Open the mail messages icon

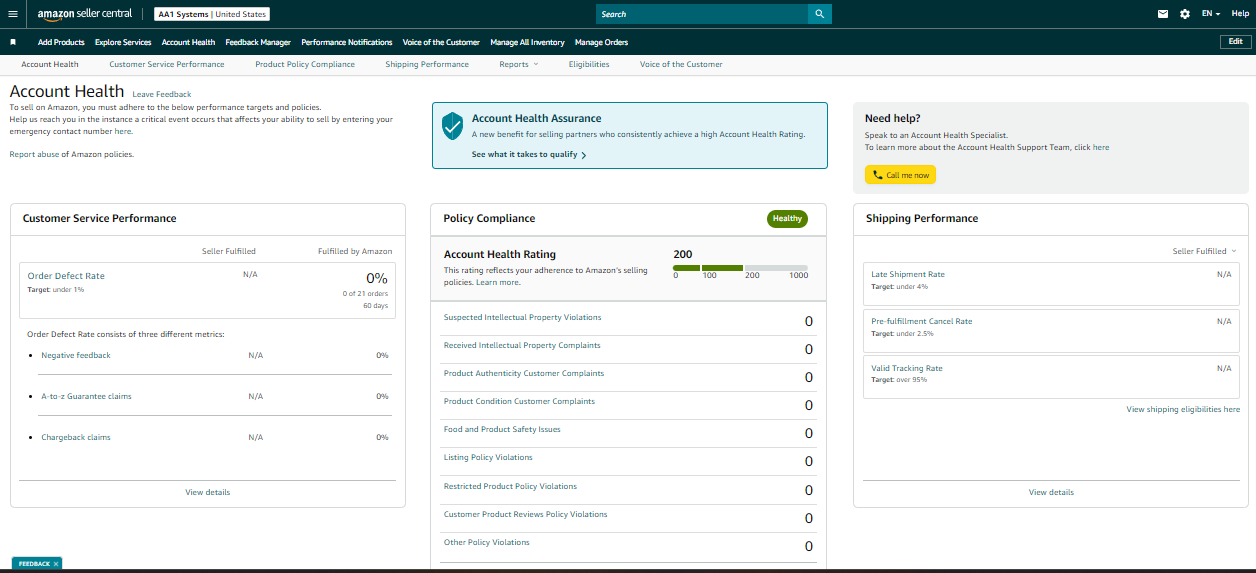pos(1163,14)
